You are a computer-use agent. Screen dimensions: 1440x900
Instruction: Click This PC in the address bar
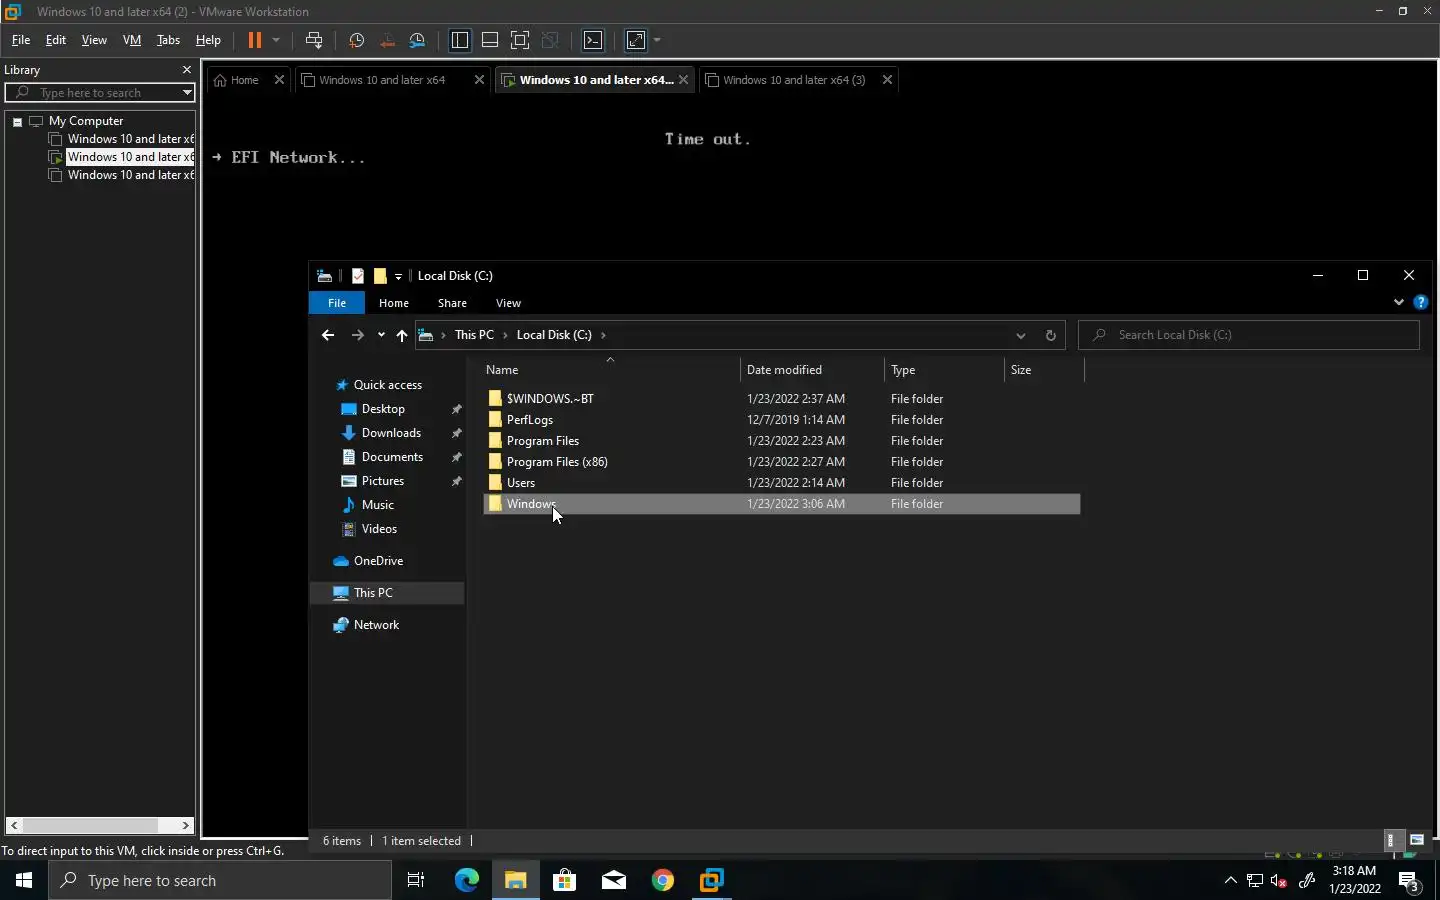pyautogui.click(x=474, y=335)
